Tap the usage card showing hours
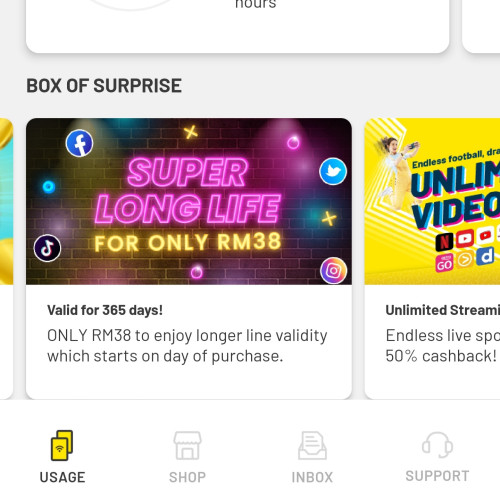 (x=238, y=26)
